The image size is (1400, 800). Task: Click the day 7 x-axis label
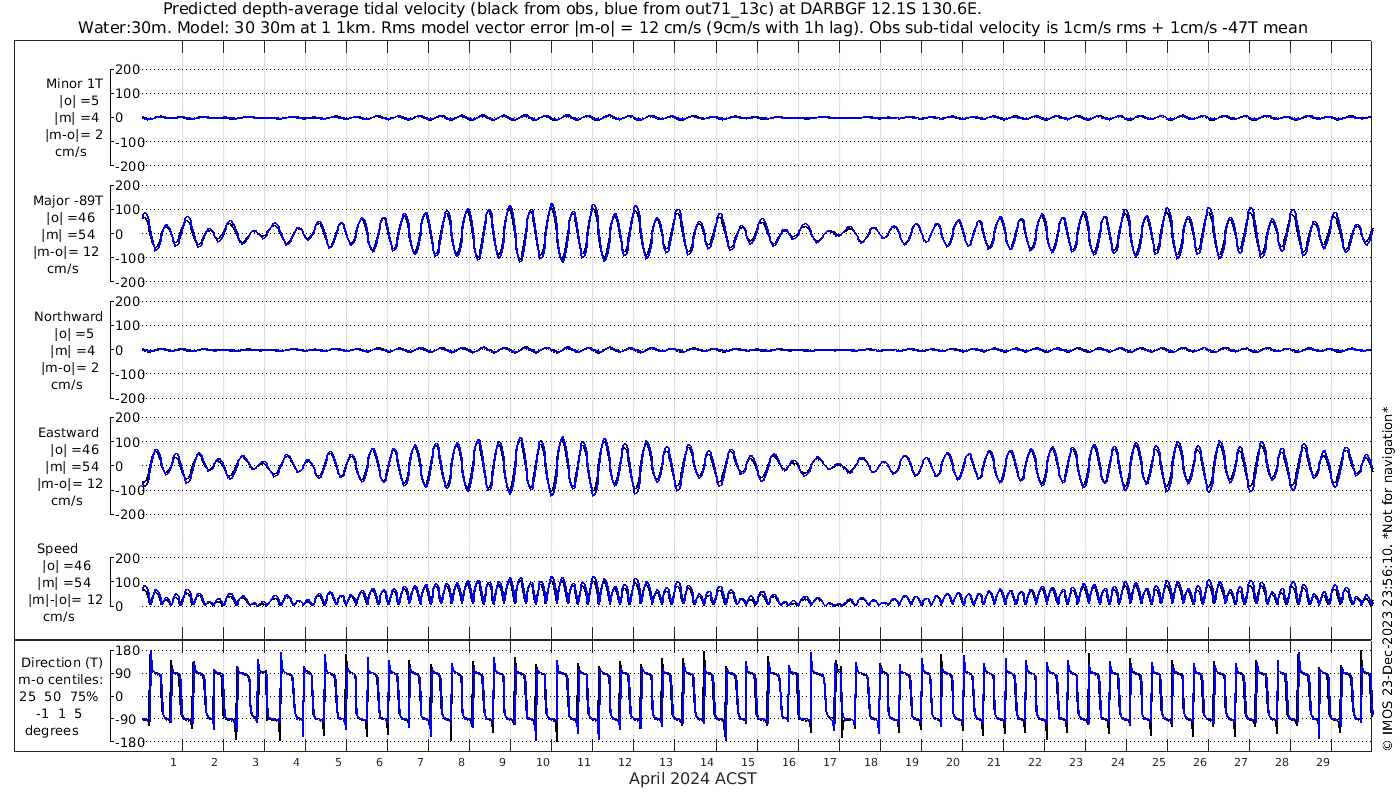point(420,762)
